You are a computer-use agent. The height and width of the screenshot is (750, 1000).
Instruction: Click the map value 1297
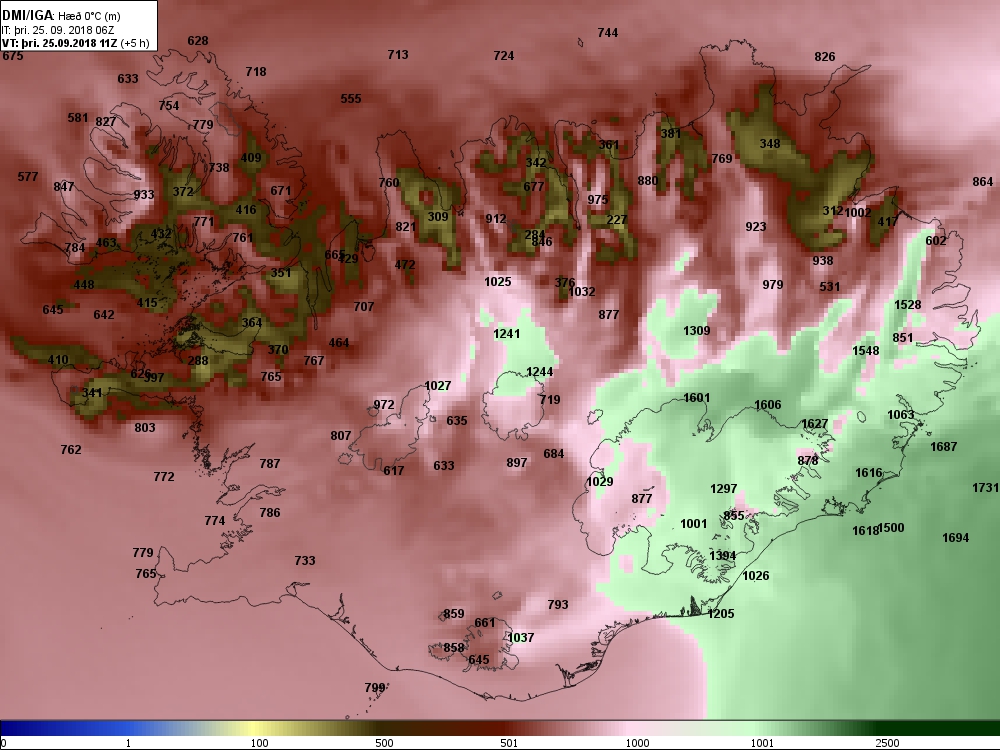[724, 489]
